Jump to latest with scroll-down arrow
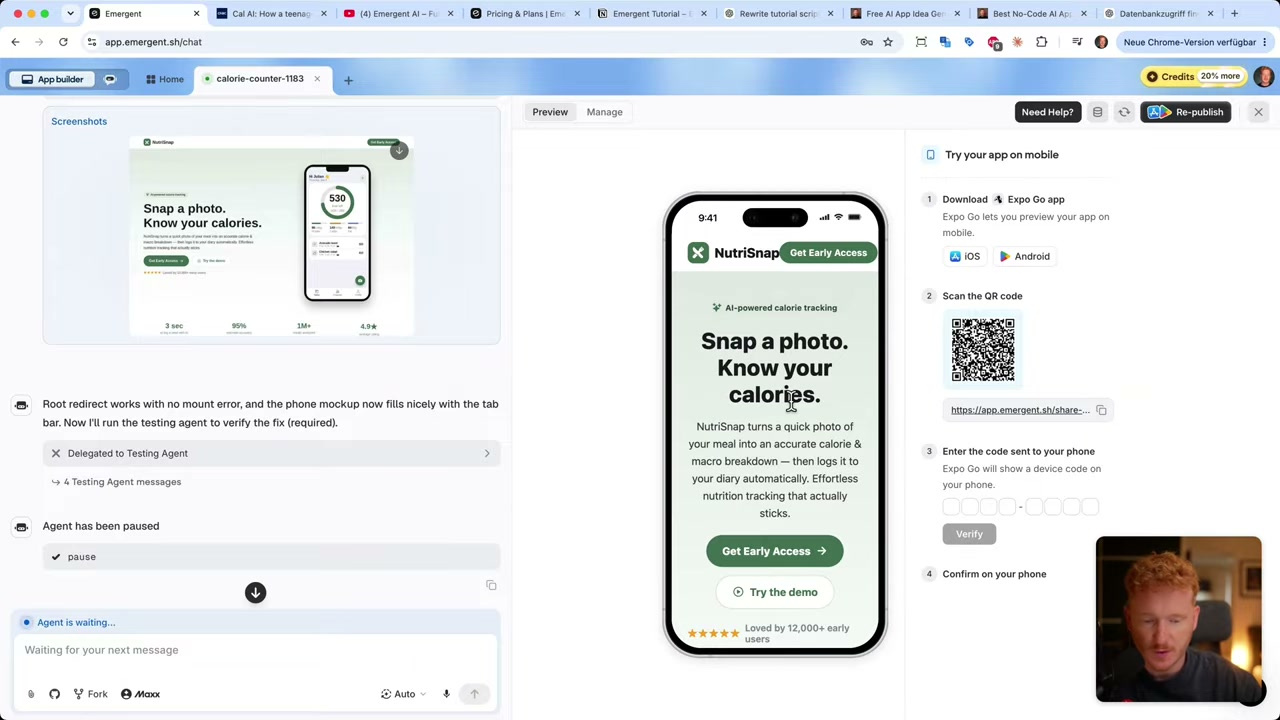The height and width of the screenshot is (720, 1280). [255, 593]
